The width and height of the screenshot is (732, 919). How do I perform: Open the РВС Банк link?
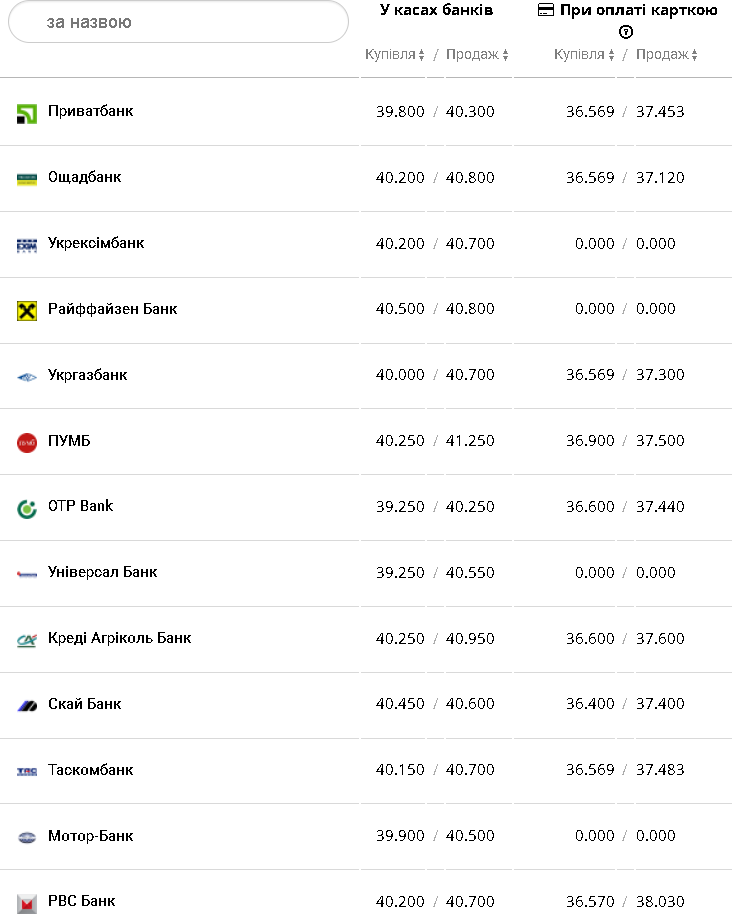coord(82,902)
